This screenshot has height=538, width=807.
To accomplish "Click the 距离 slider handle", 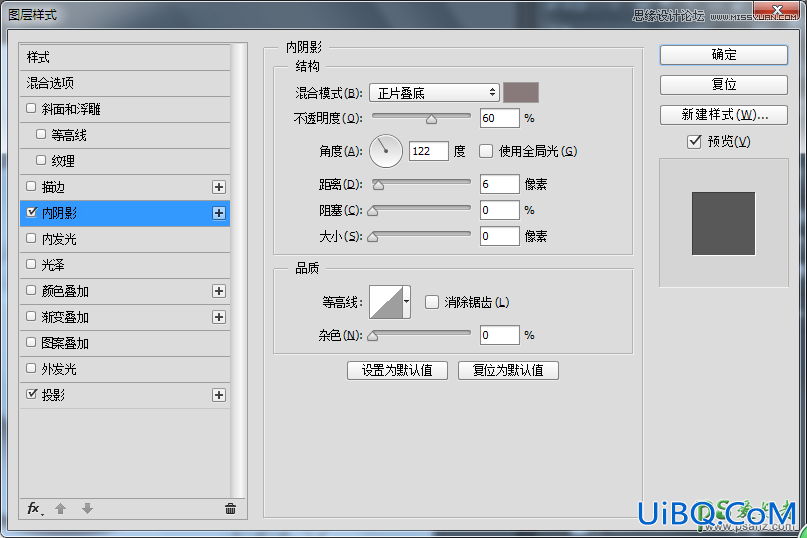I will 378,185.
